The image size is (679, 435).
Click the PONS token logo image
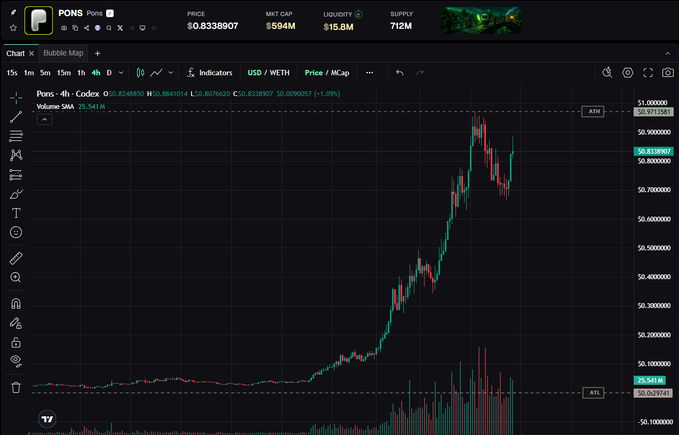(39, 20)
